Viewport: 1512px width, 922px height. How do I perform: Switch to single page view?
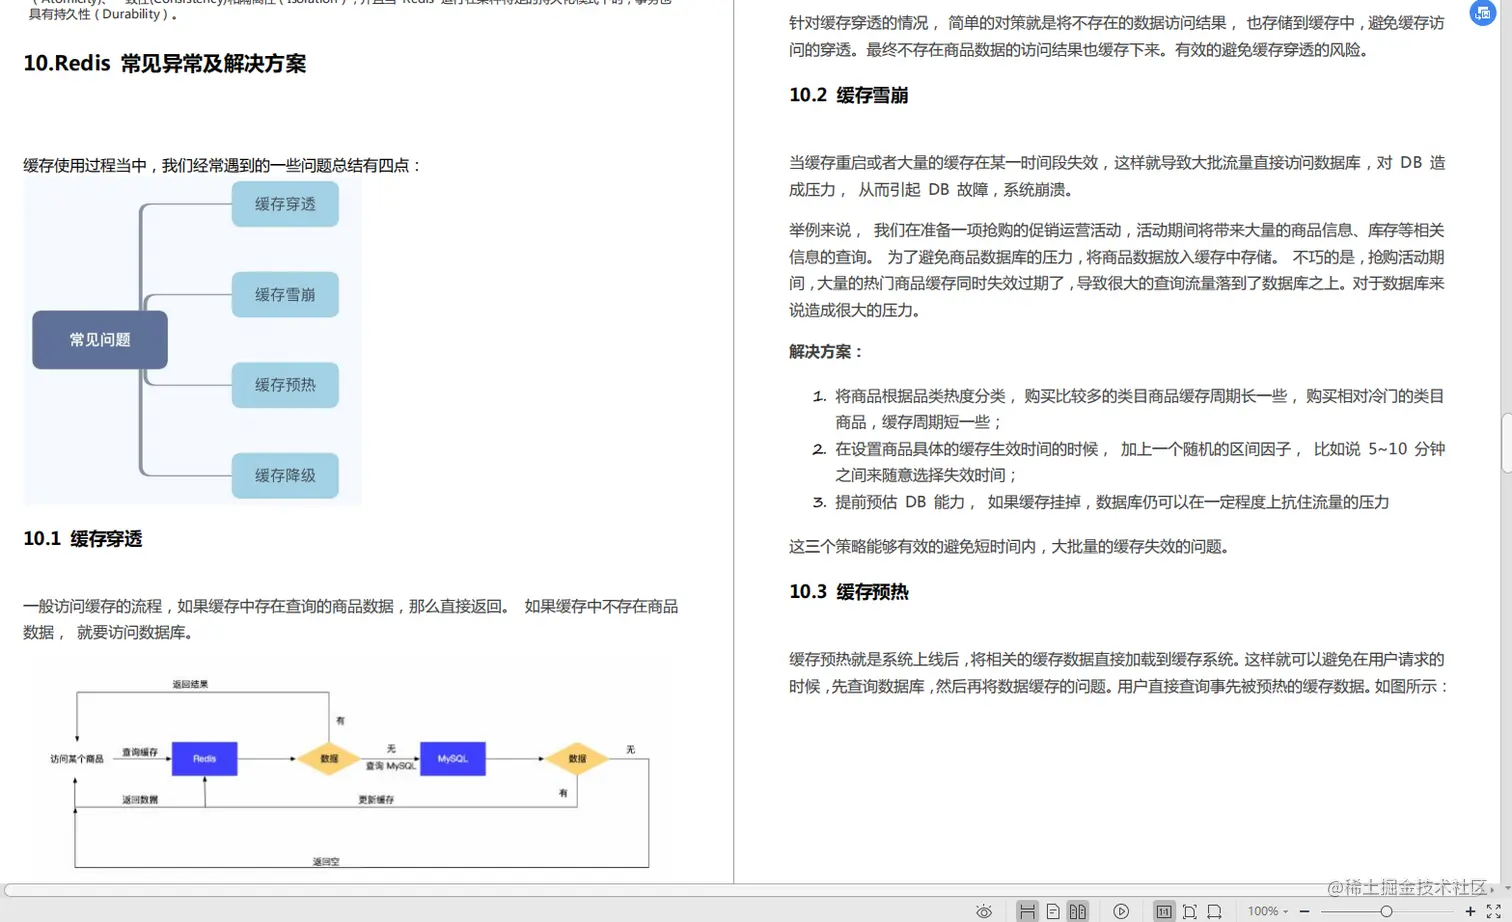click(1053, 911)
